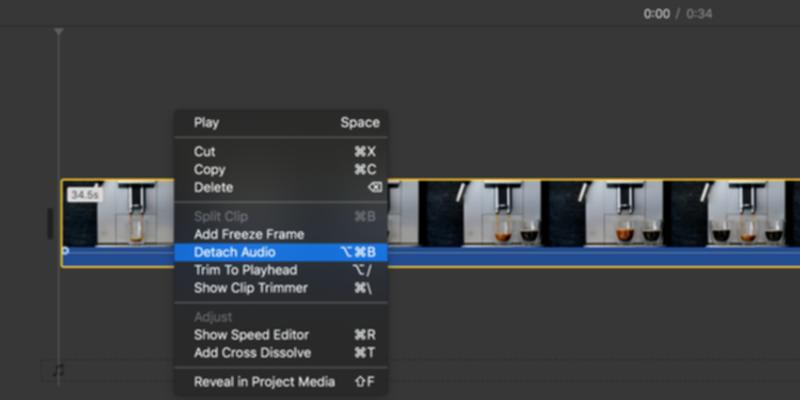Select Copy in the context menu
The height and width of the screenshot is (400, 800).
pyautogui.click(x=281, y=169)
